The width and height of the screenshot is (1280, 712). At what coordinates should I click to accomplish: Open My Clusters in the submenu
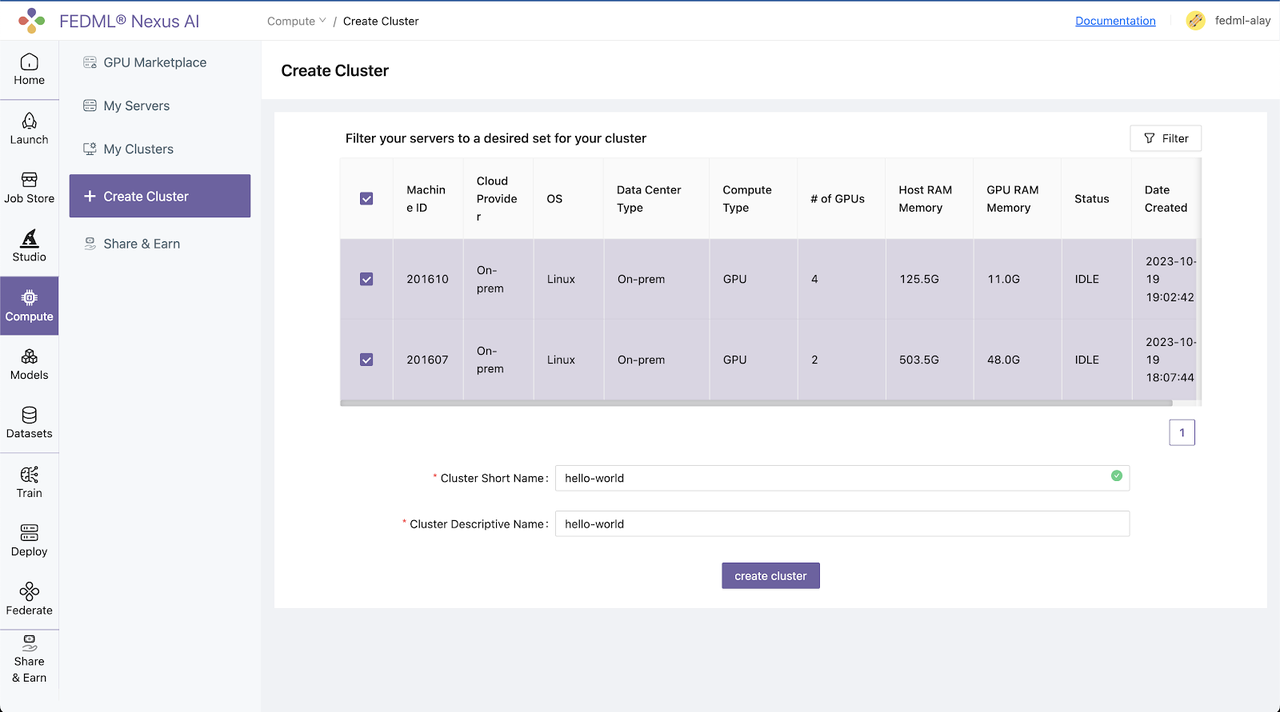click(x=138, y=149)
